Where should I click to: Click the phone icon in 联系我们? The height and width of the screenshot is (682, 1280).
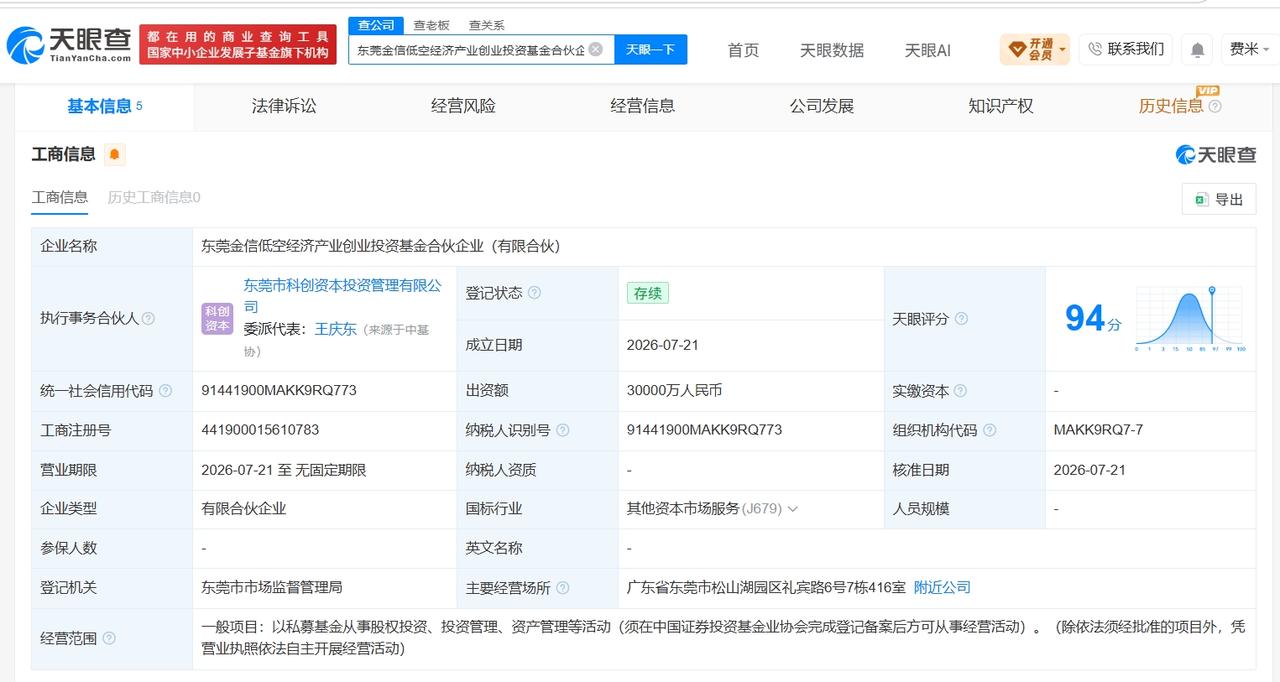[1094, 49]
